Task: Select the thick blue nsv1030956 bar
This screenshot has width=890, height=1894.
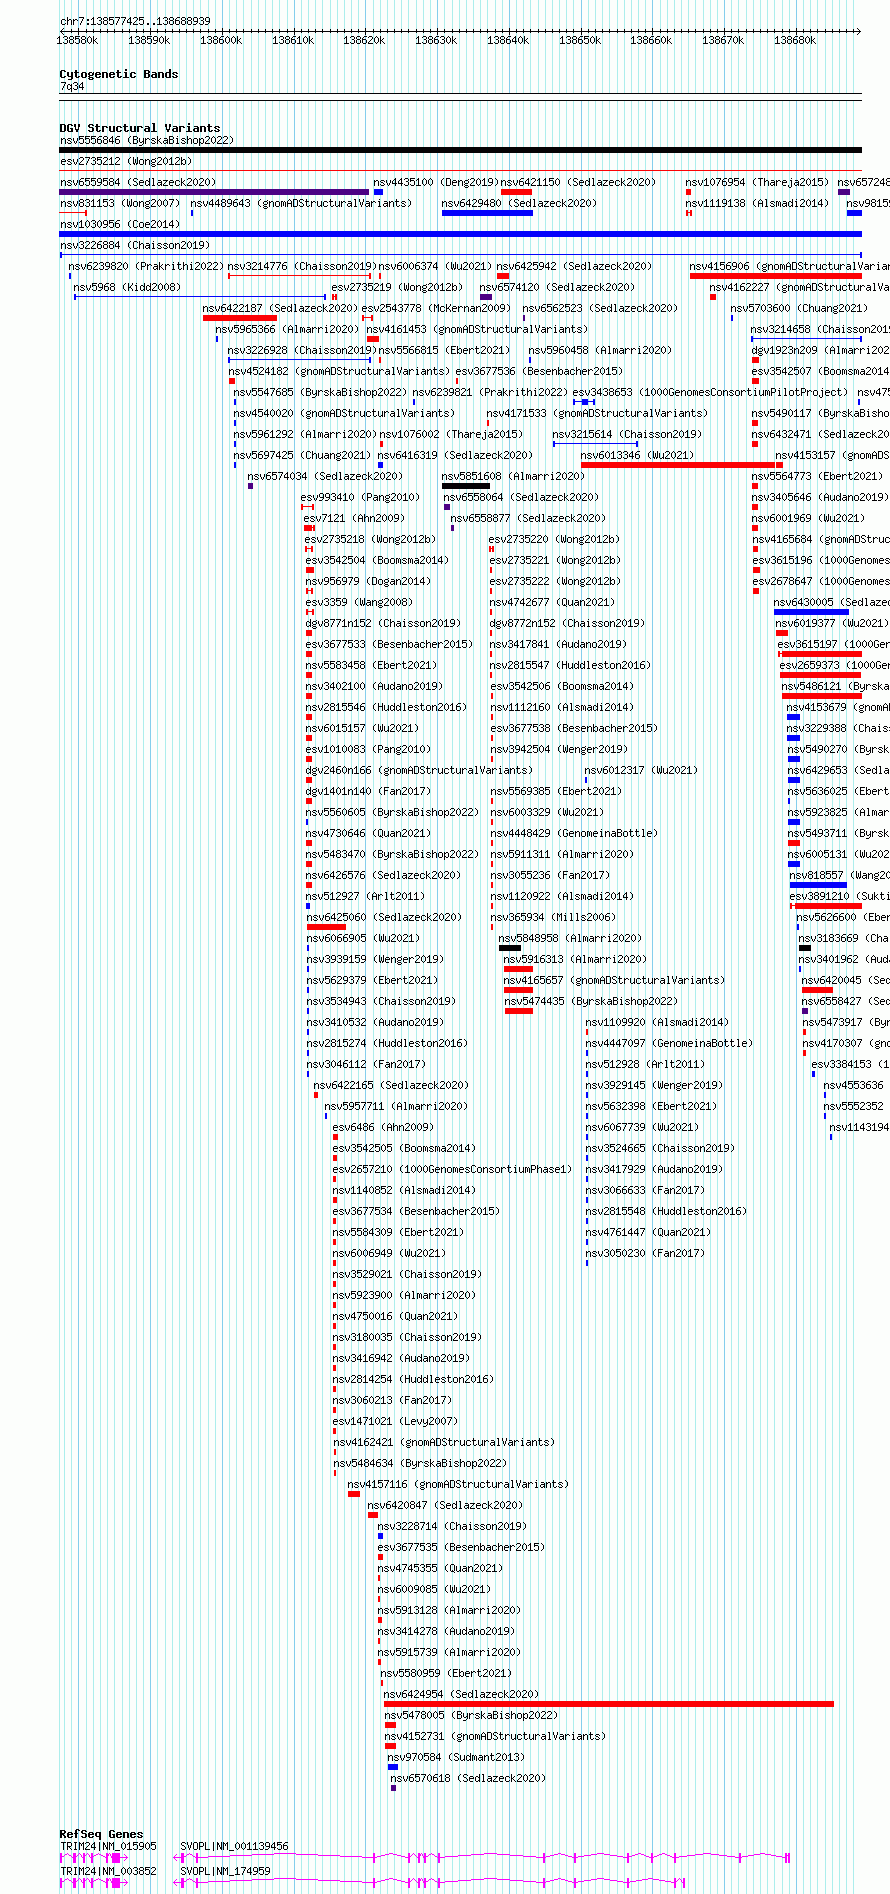Action: point(460,234)
